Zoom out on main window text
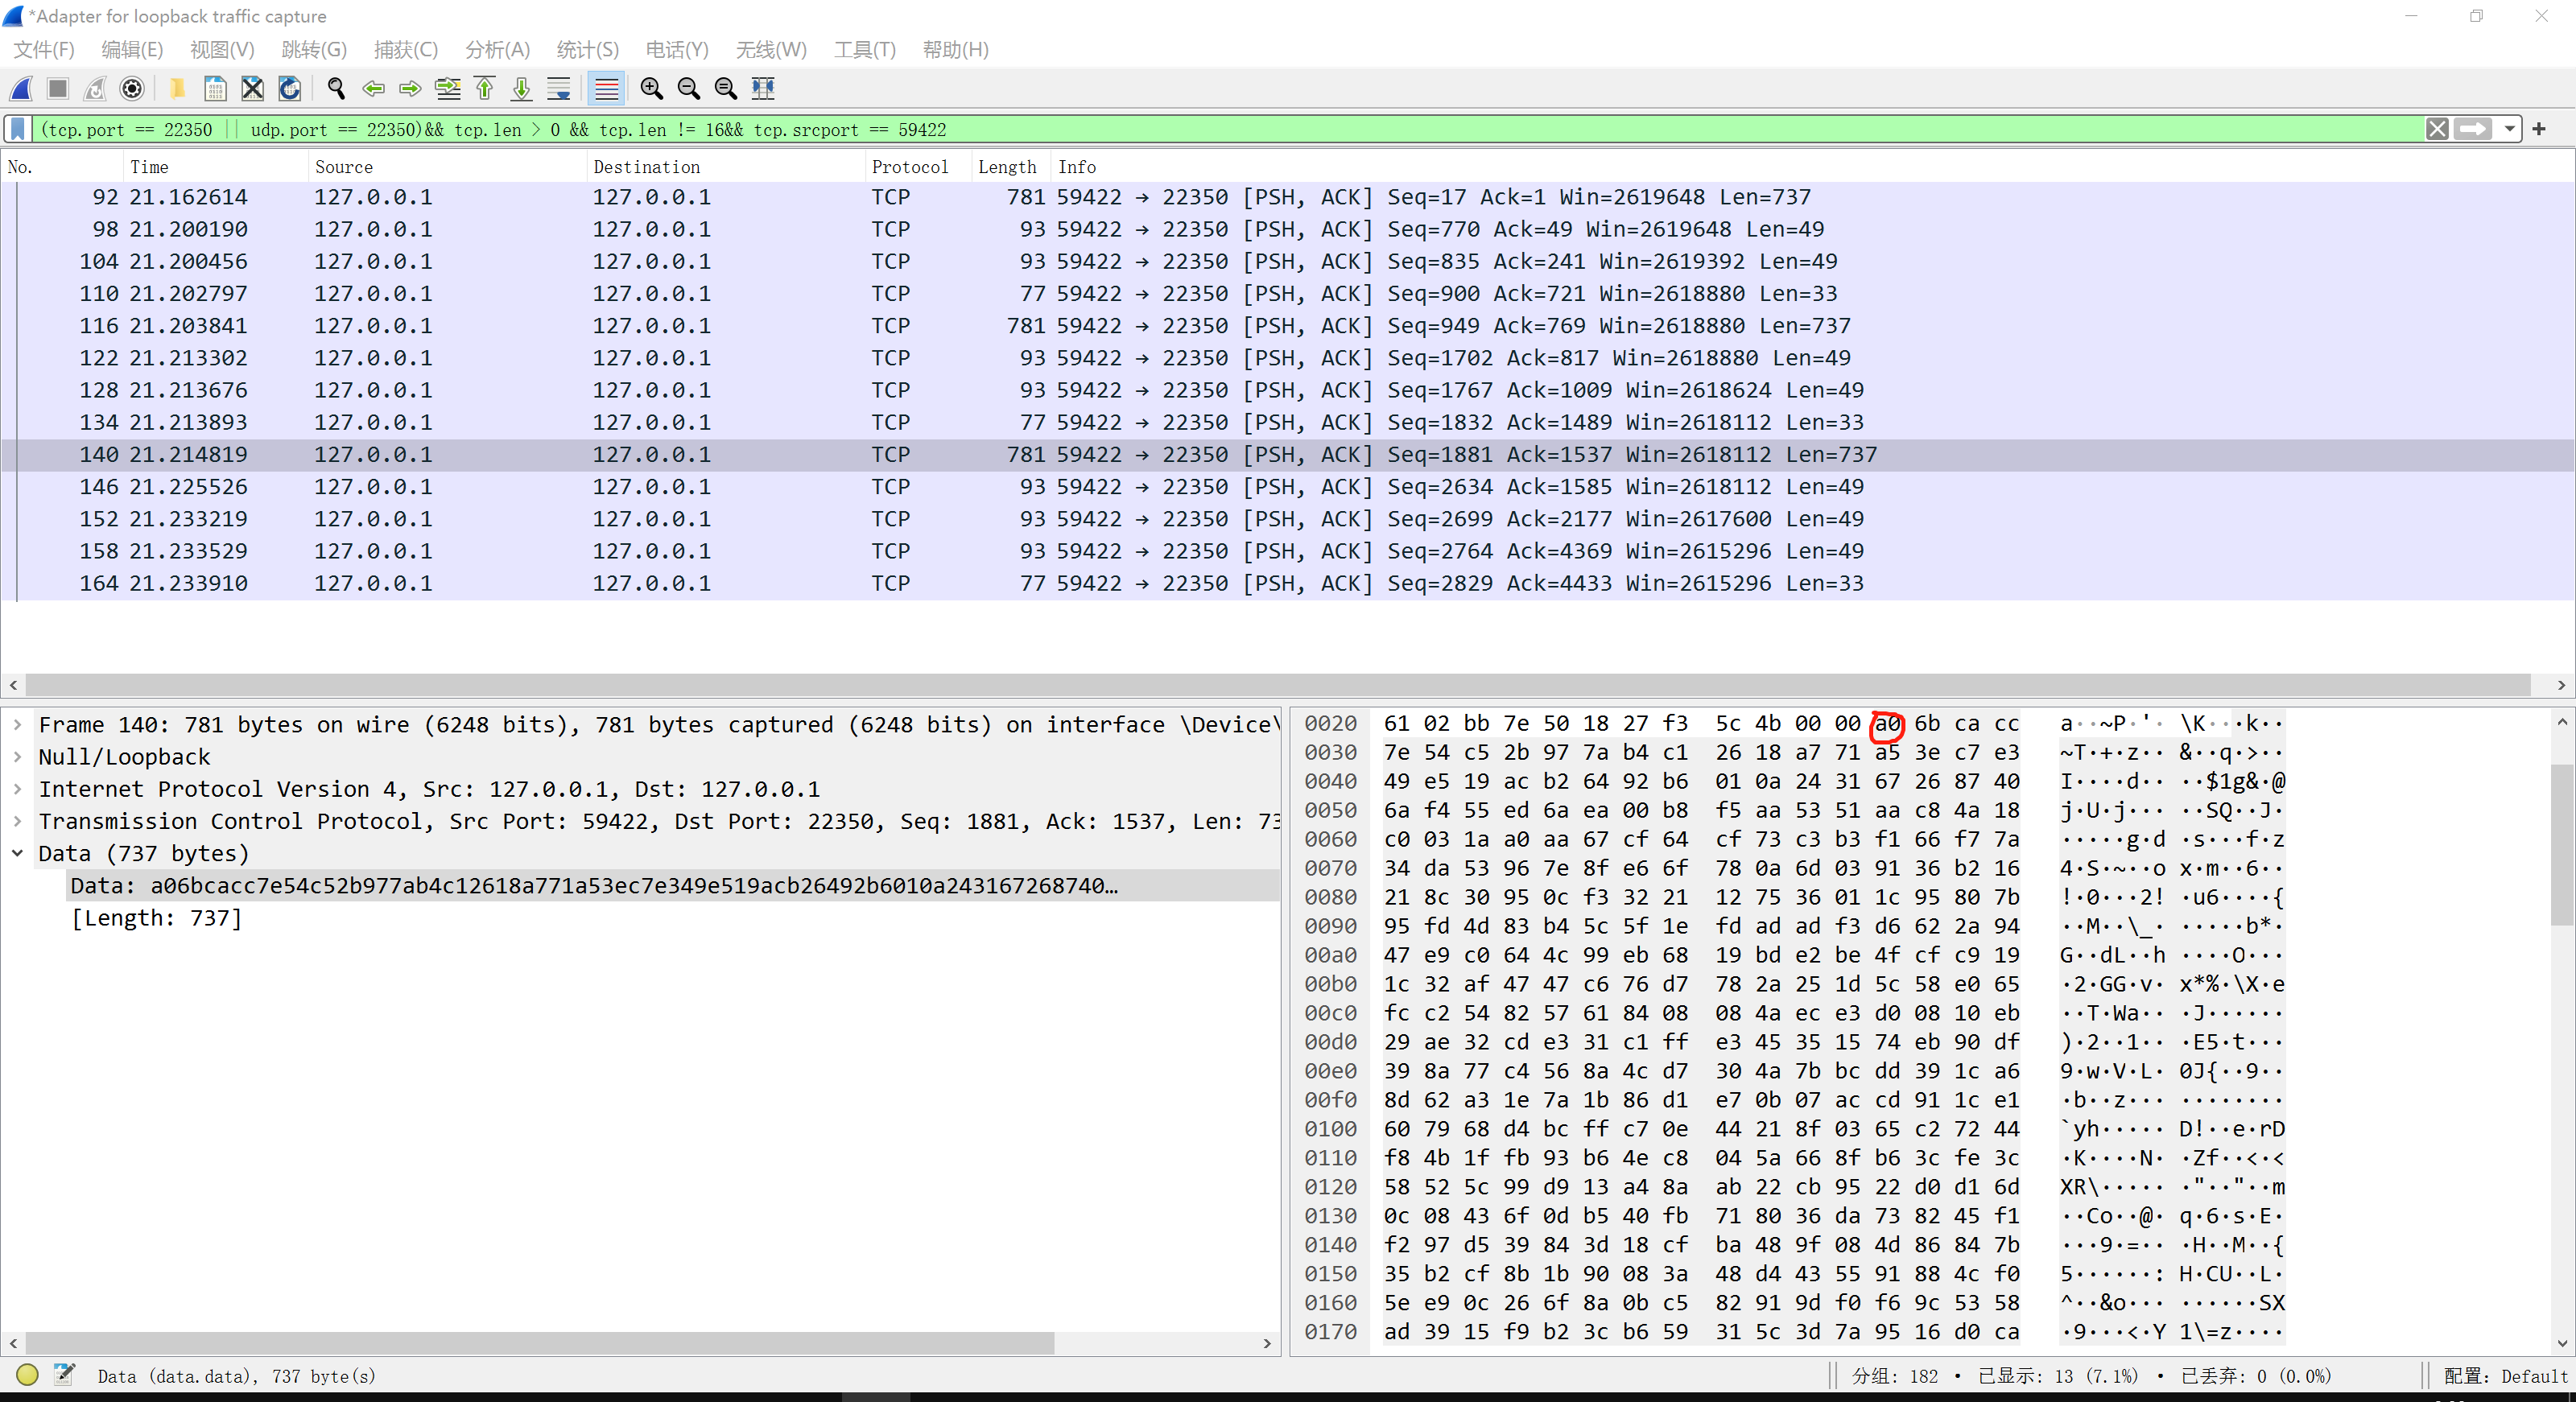The image size is (2576, 1402). 689,89
